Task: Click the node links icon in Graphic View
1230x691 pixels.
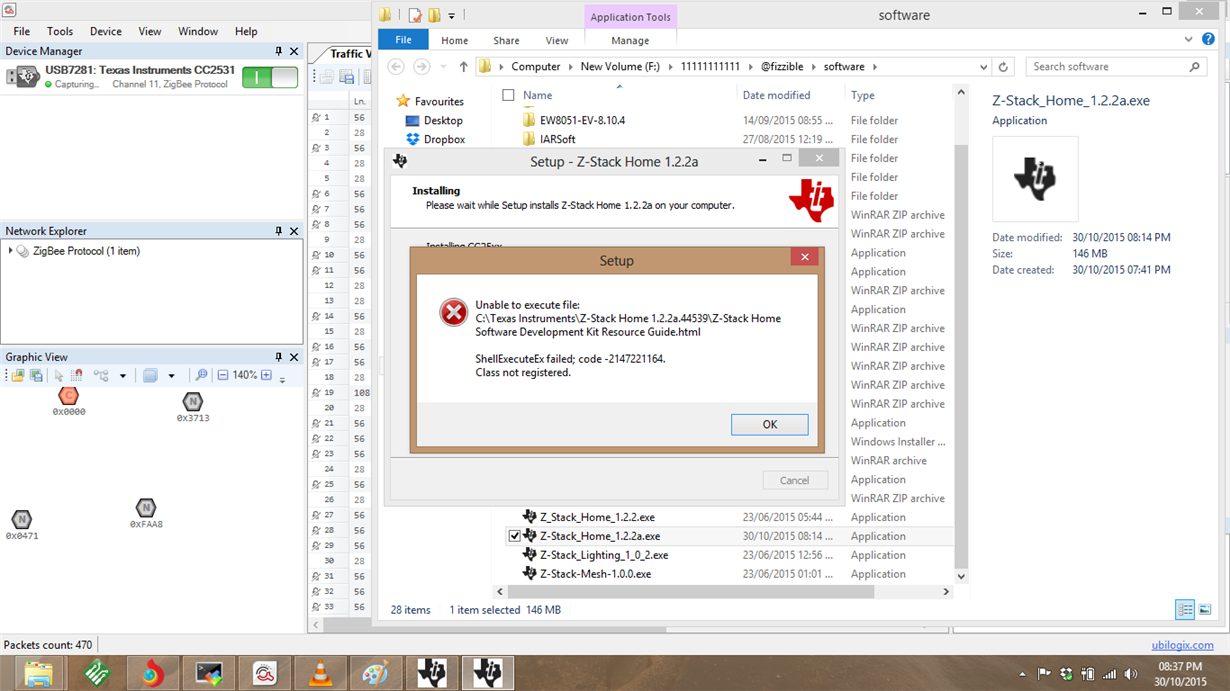Action: 101,376
